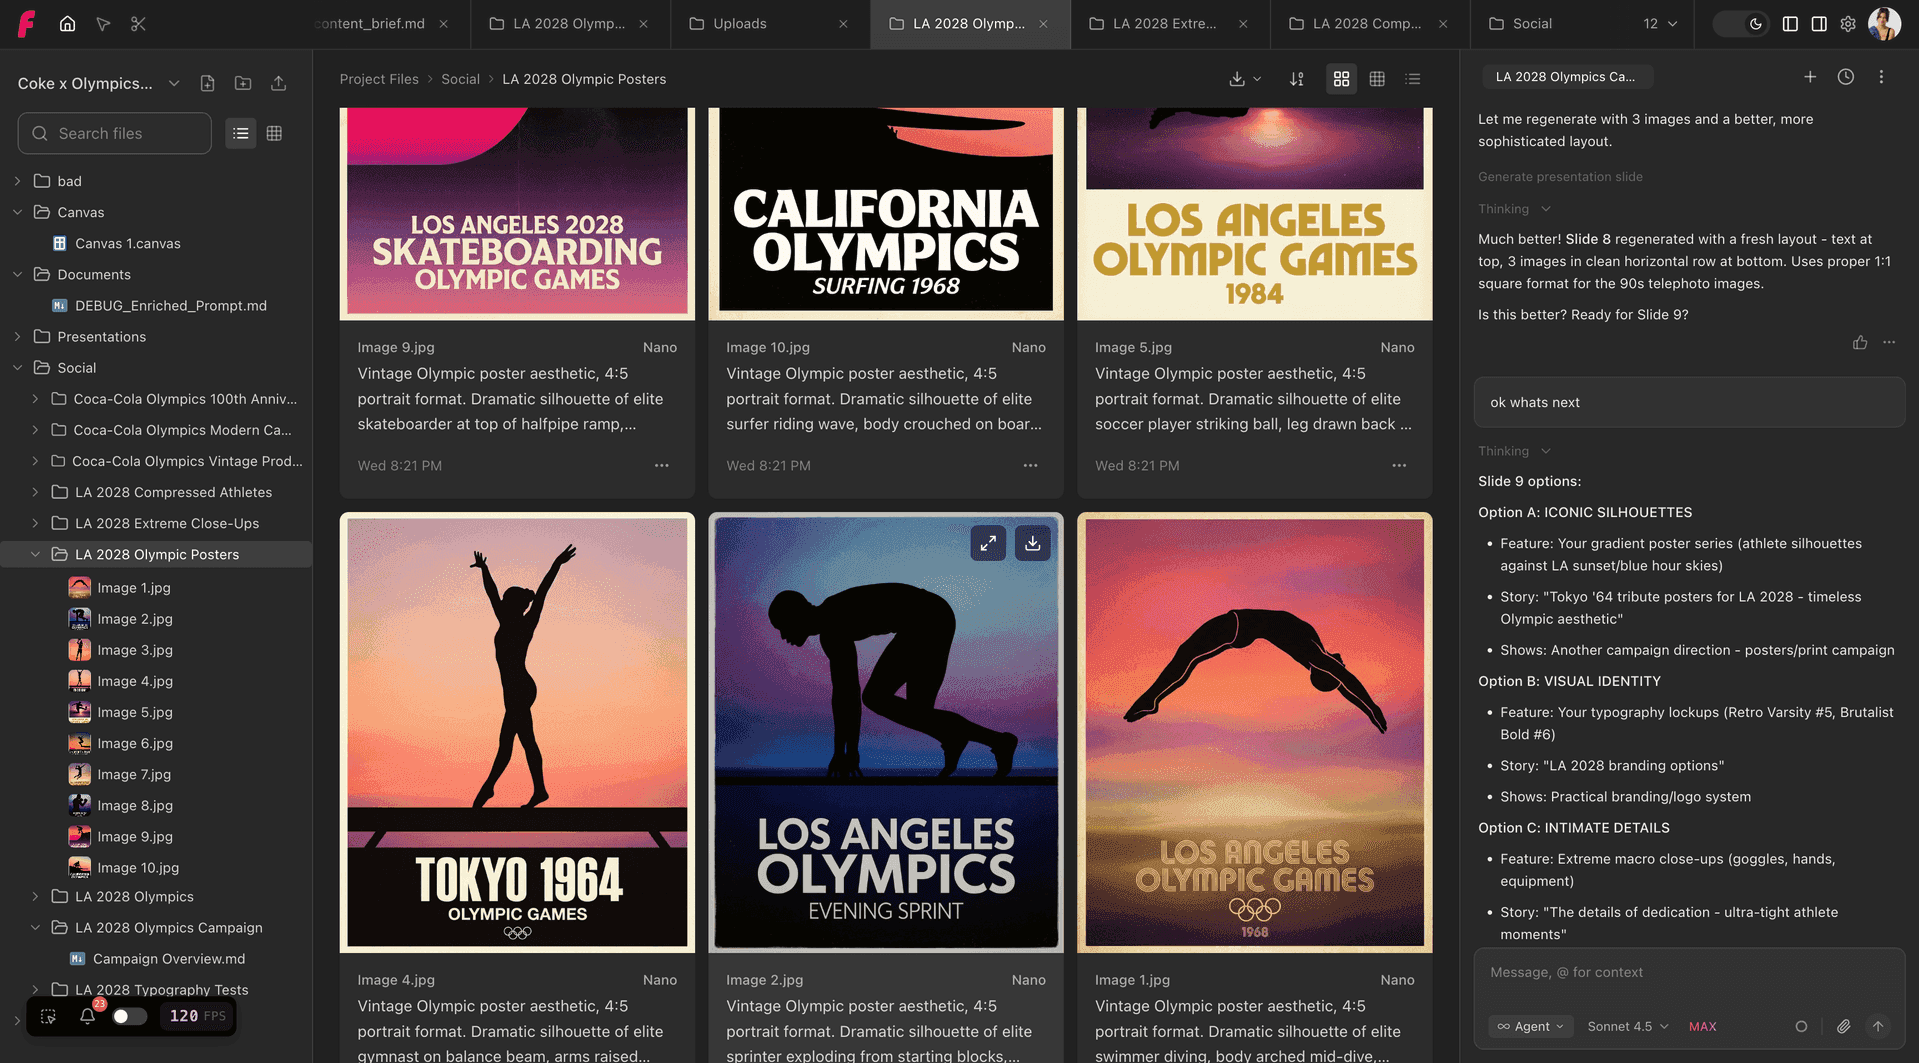Click the attach file paperclip icon

pos(1842,1026)
